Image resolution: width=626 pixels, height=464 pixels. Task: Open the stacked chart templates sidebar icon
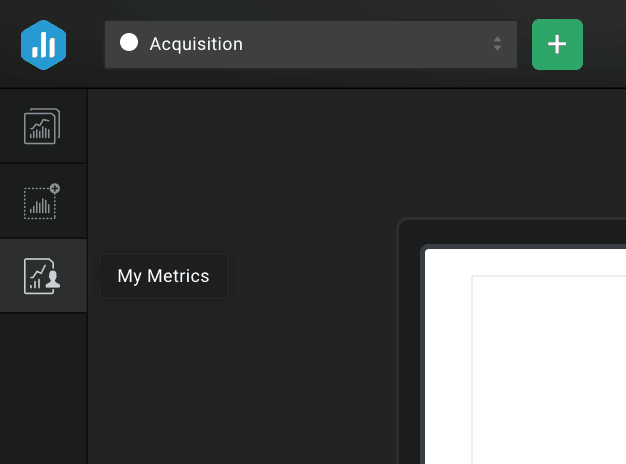[42, 126]
